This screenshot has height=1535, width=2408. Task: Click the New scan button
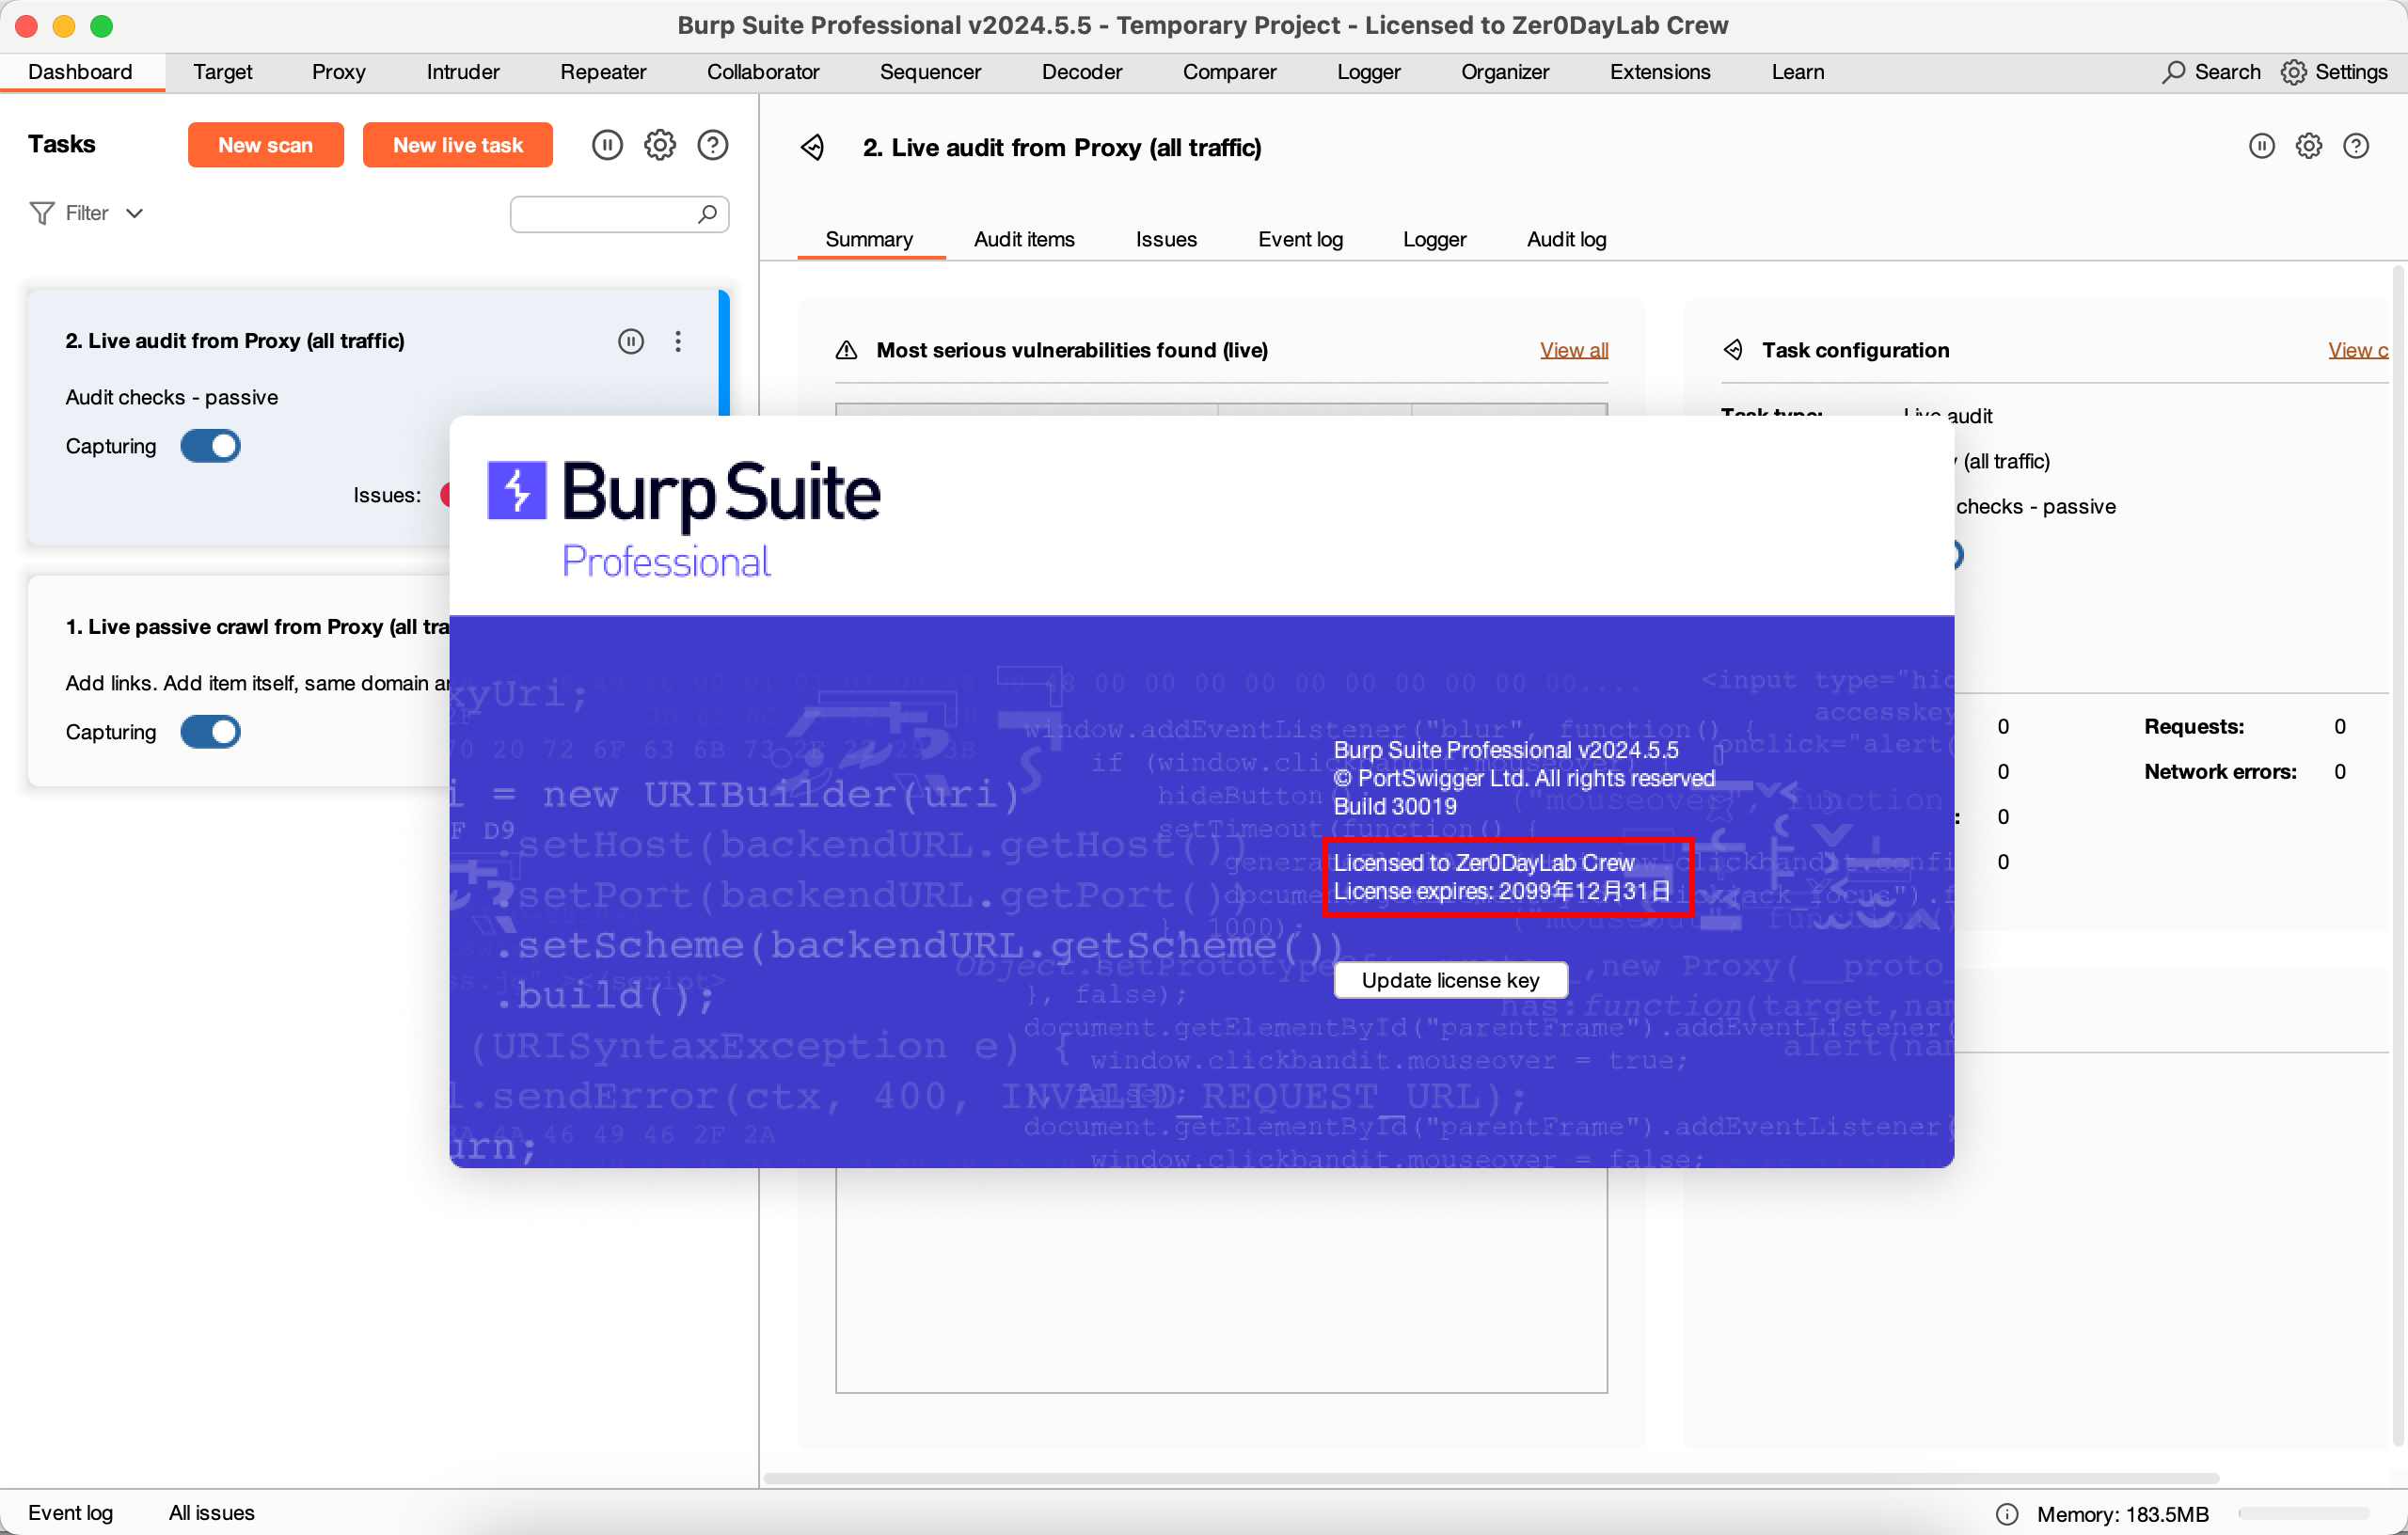pos(265,145)
